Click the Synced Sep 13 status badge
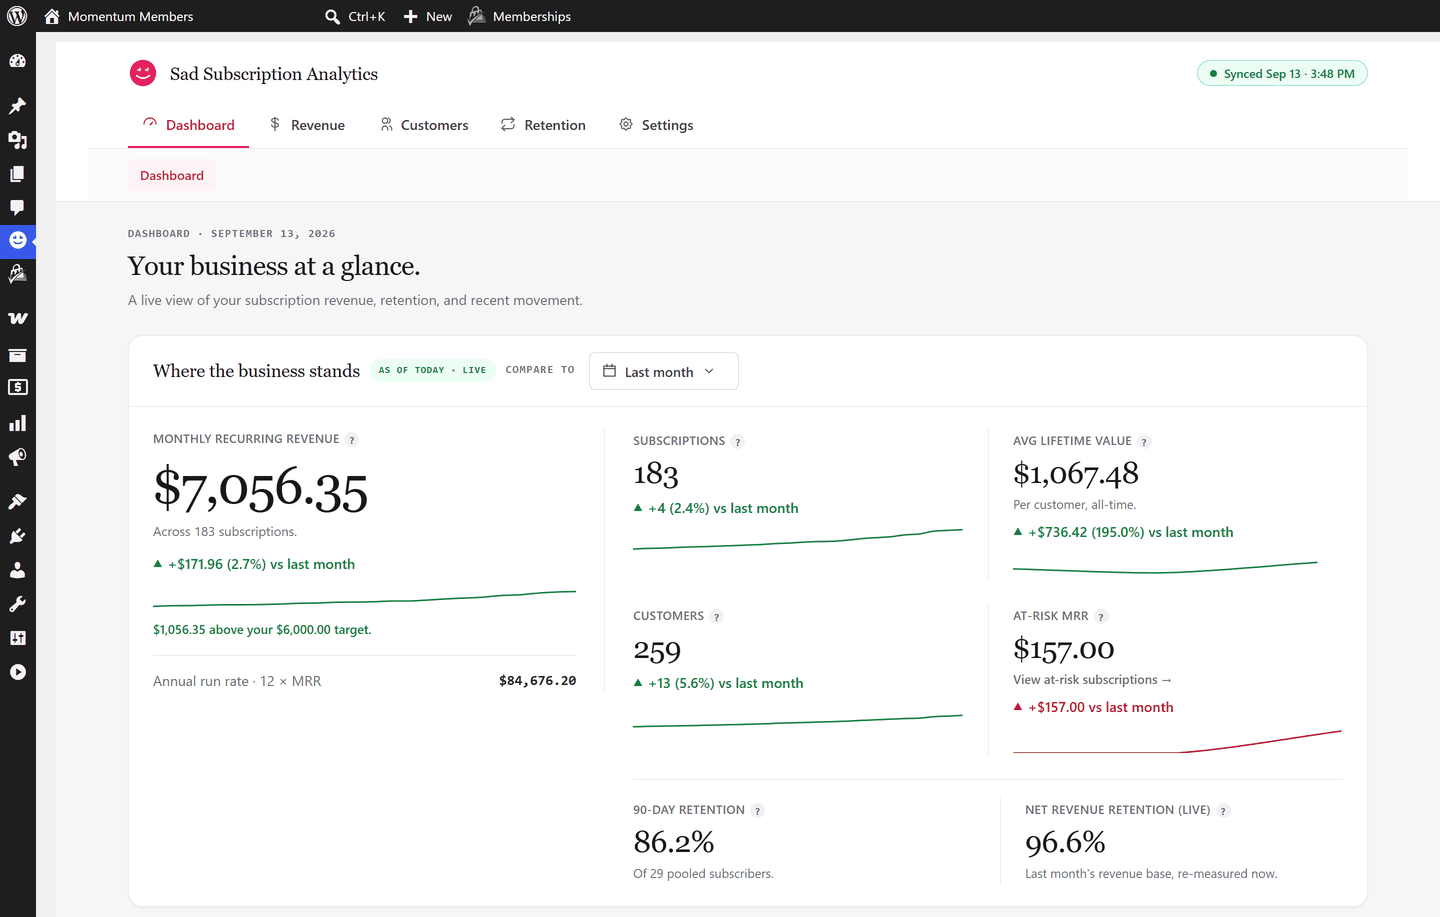Screen dimensions: 1440x917 pos(1282,74)
